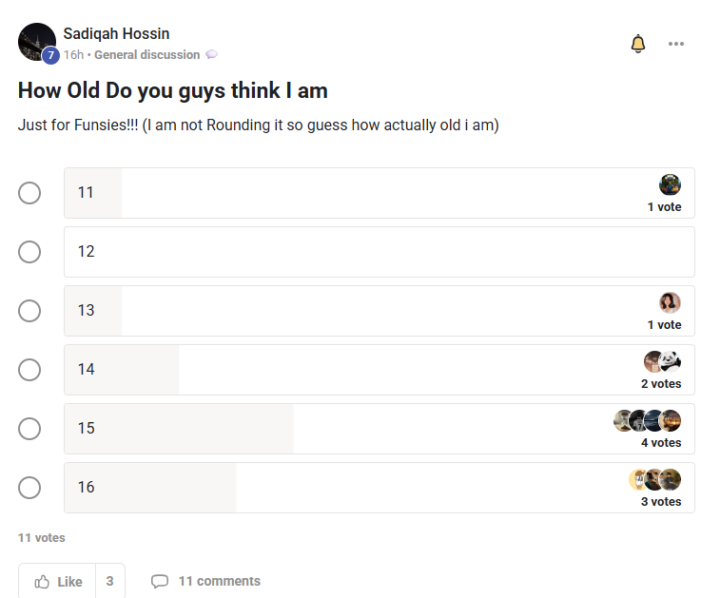Click the 15 poll option bar
The height and width of the screenshot is (598, 720).
click(x=379, y=429)
